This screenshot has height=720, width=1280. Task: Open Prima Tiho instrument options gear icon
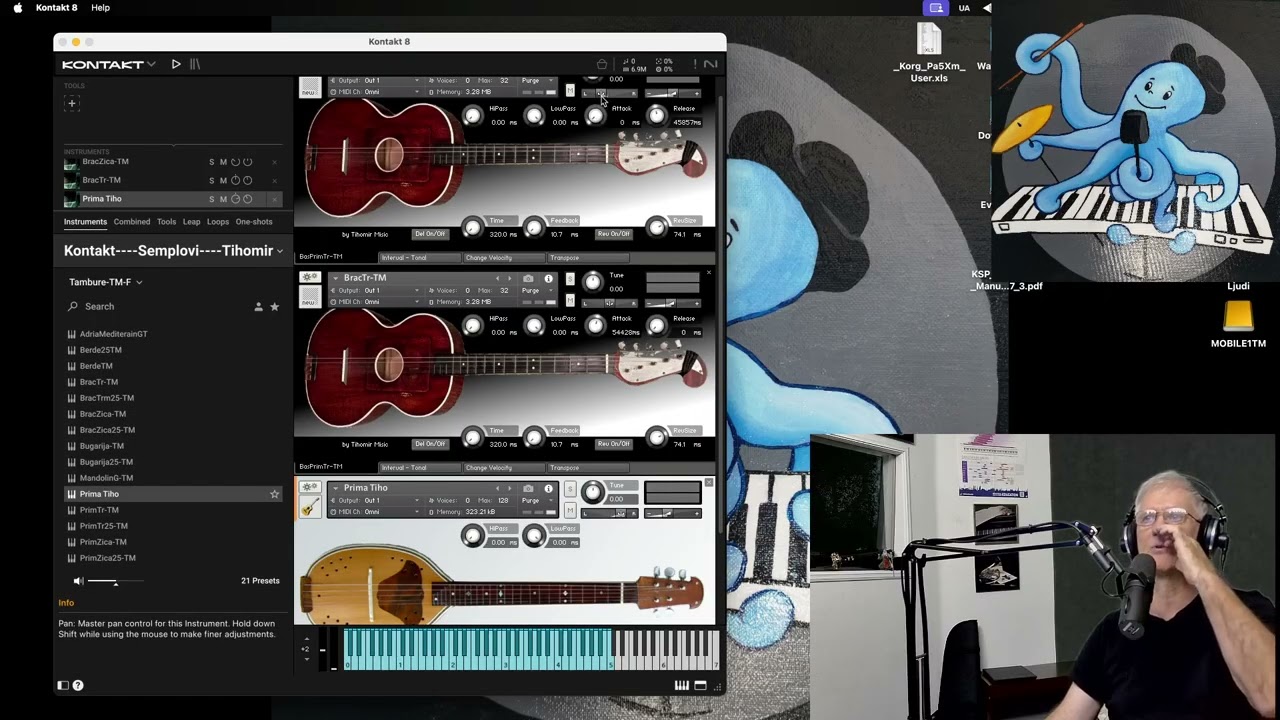click(x=310, y=488)
